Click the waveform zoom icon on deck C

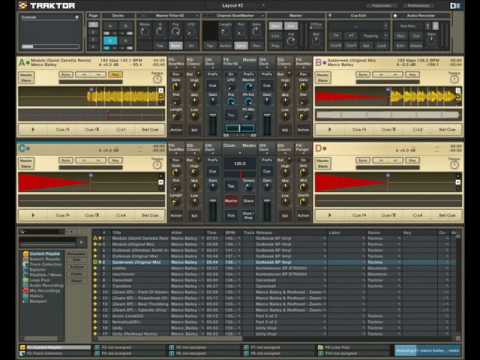pyautogui.click(x=161, y=182)
